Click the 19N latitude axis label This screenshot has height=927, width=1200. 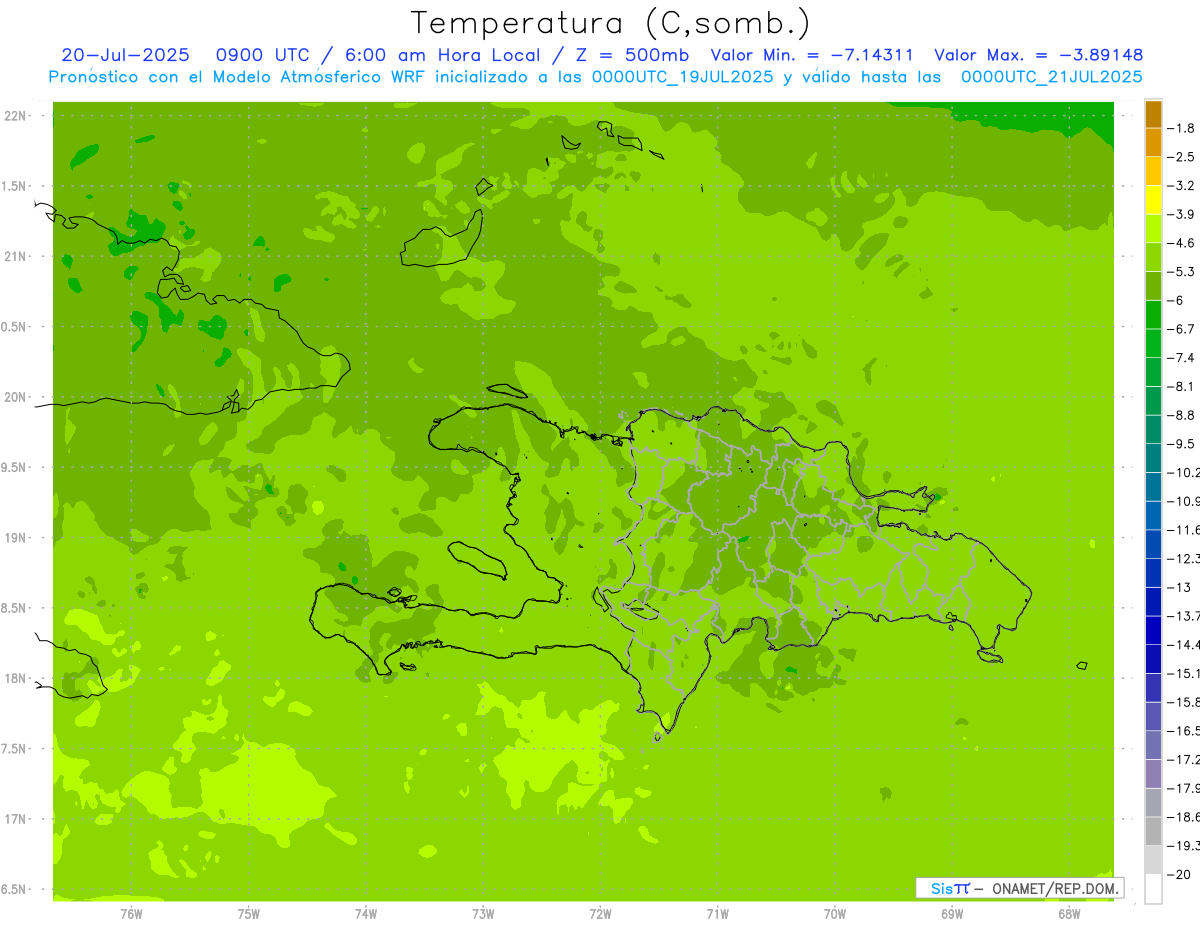point(15,538)
